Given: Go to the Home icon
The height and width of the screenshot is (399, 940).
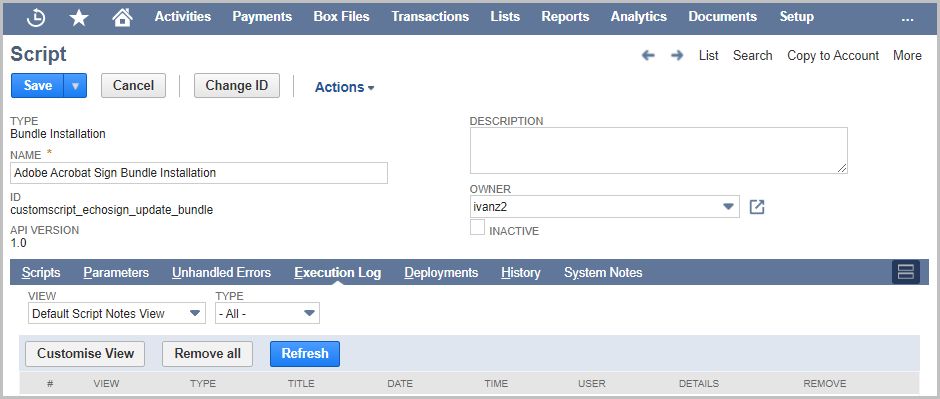Looking at the screenshot, I should [x=122, y=17].
